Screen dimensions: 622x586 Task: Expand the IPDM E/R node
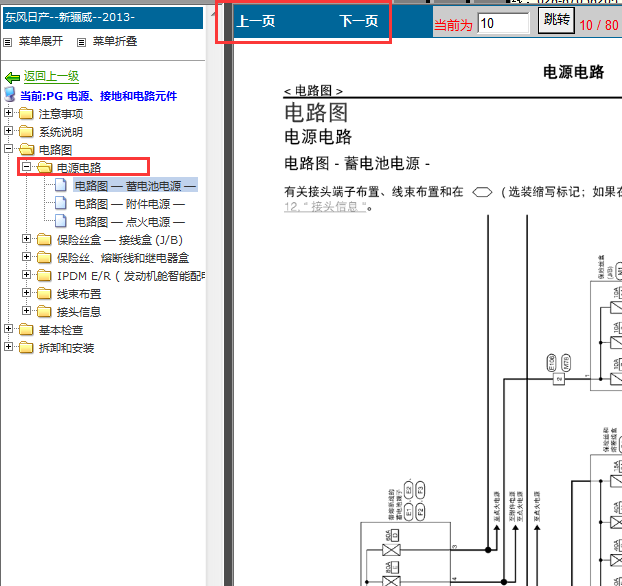pyautogui.click(x=27, y=275)
